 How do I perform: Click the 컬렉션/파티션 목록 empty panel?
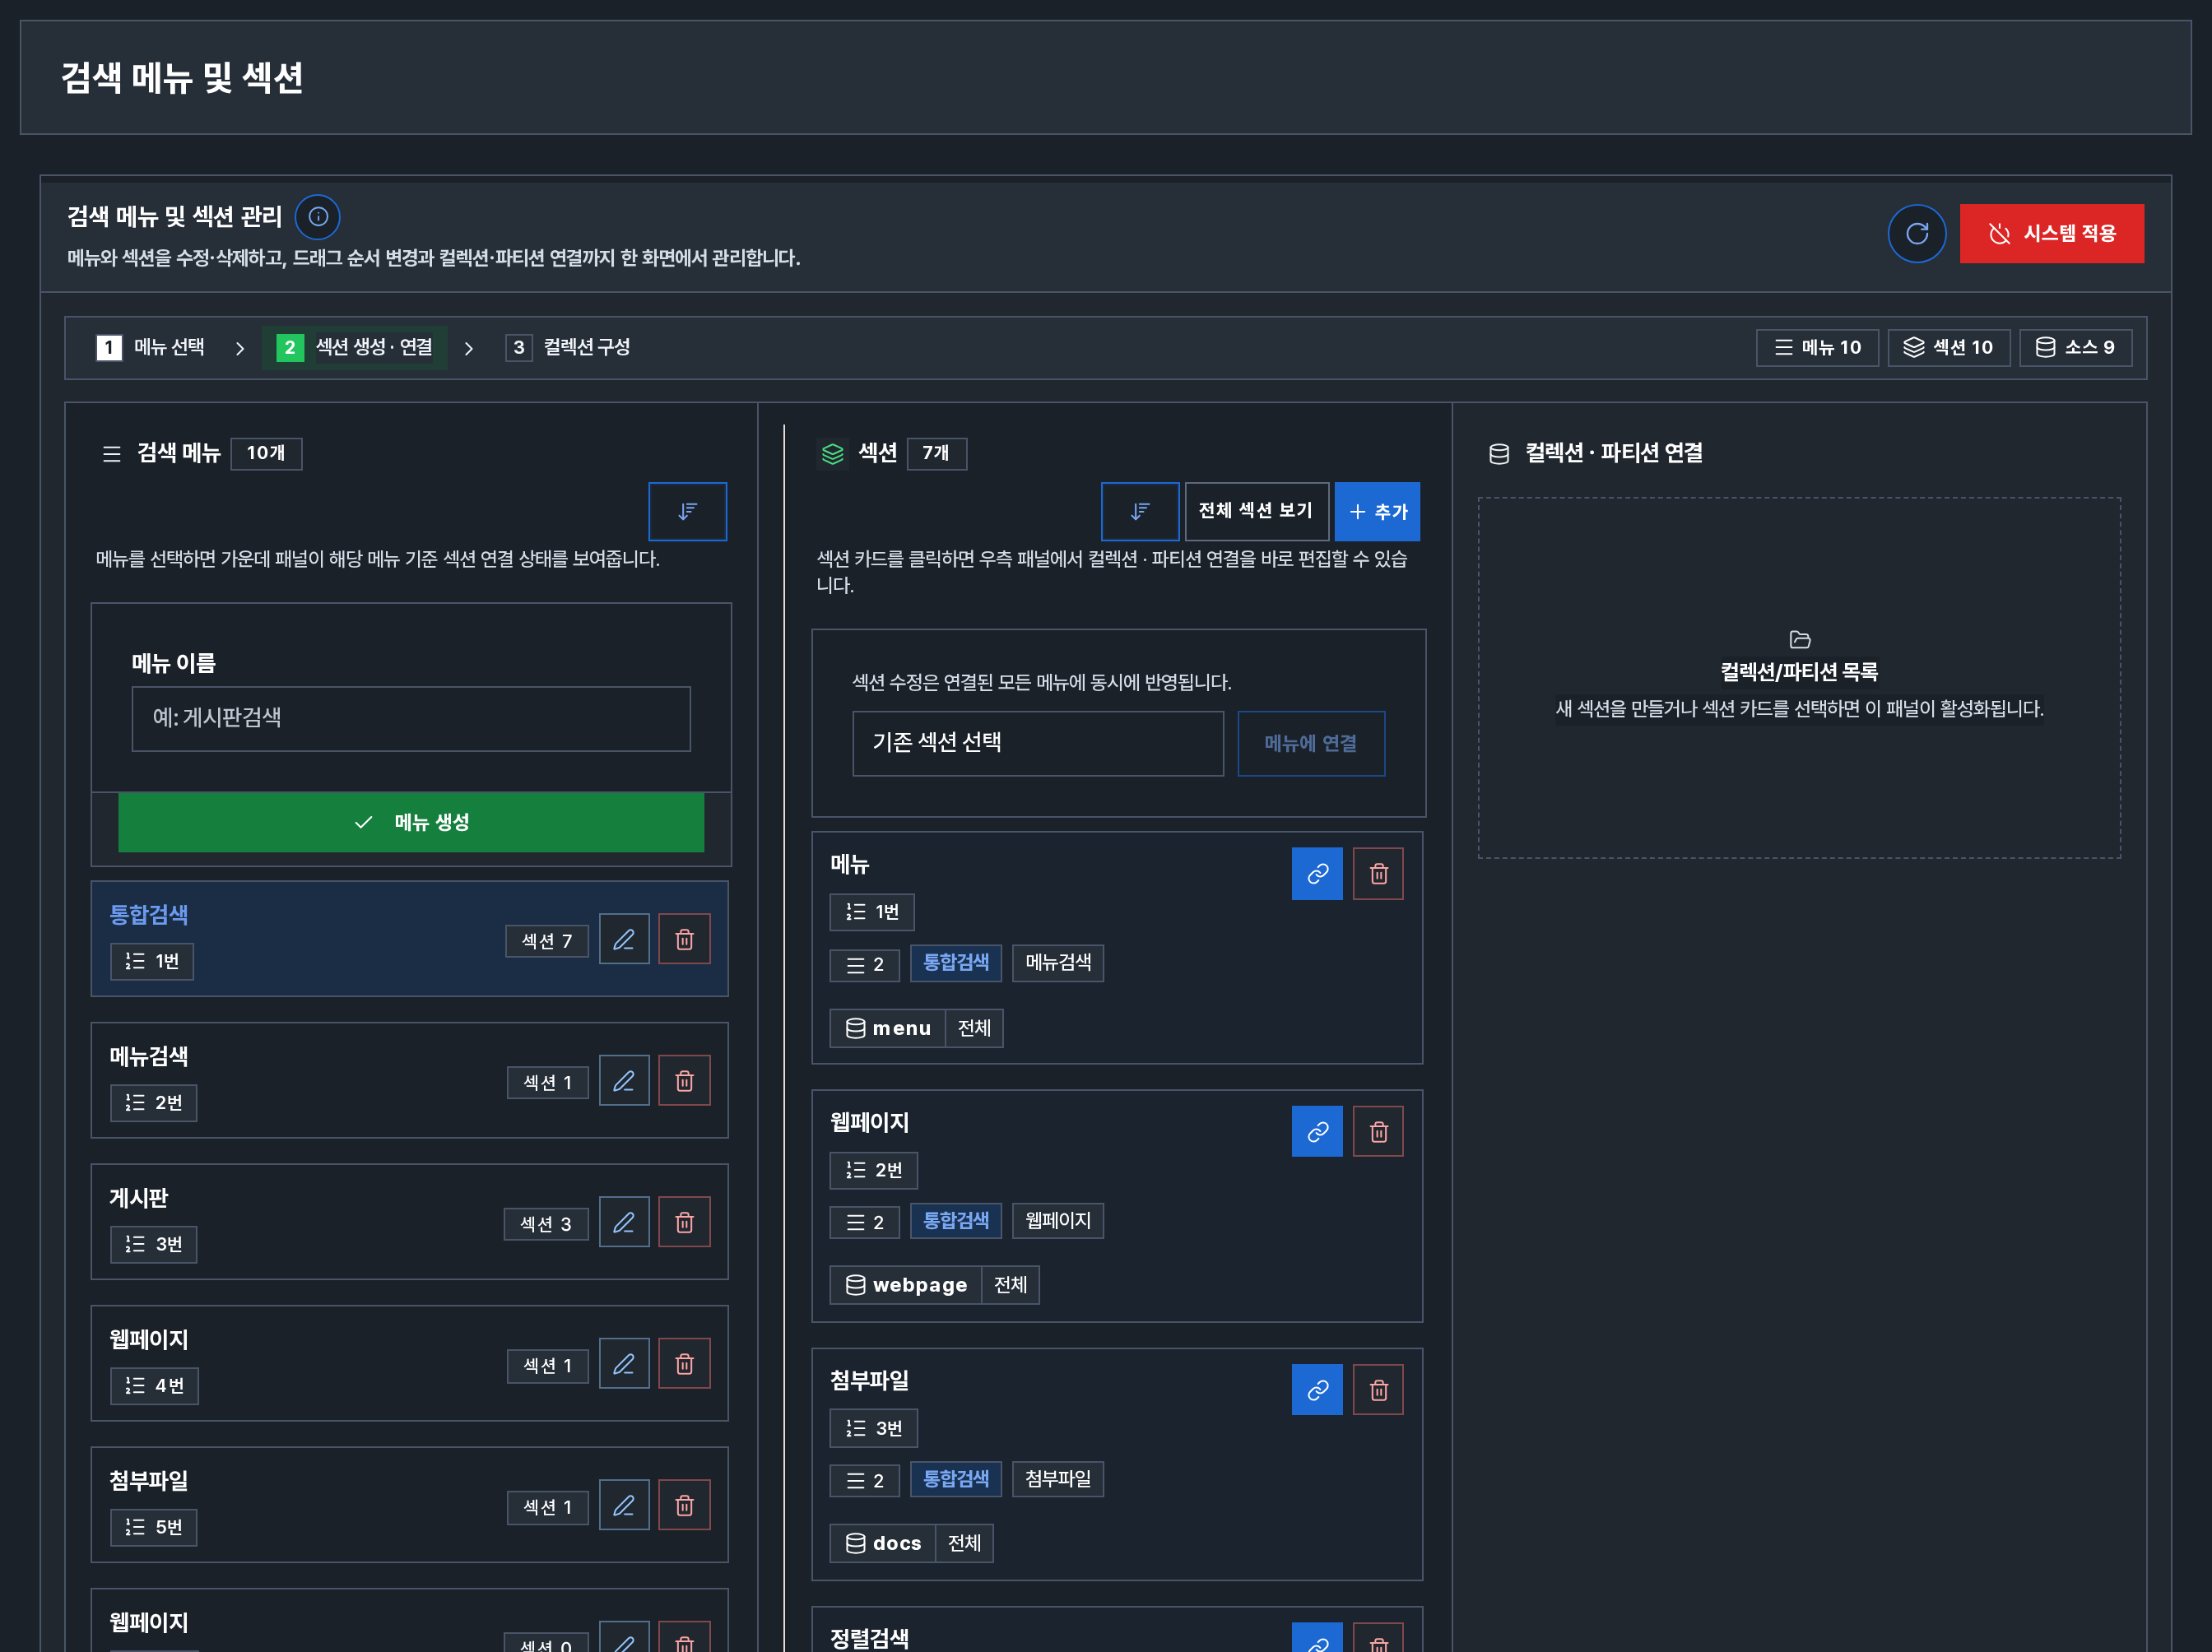[1799, 678]
